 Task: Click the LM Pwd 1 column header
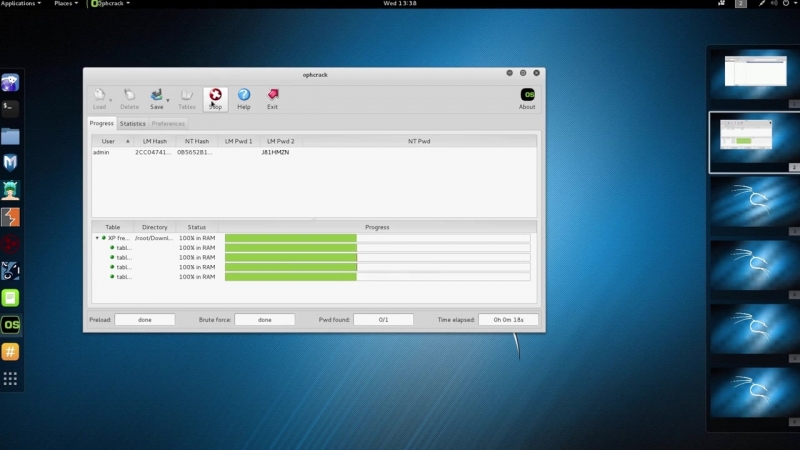point(239,141)
